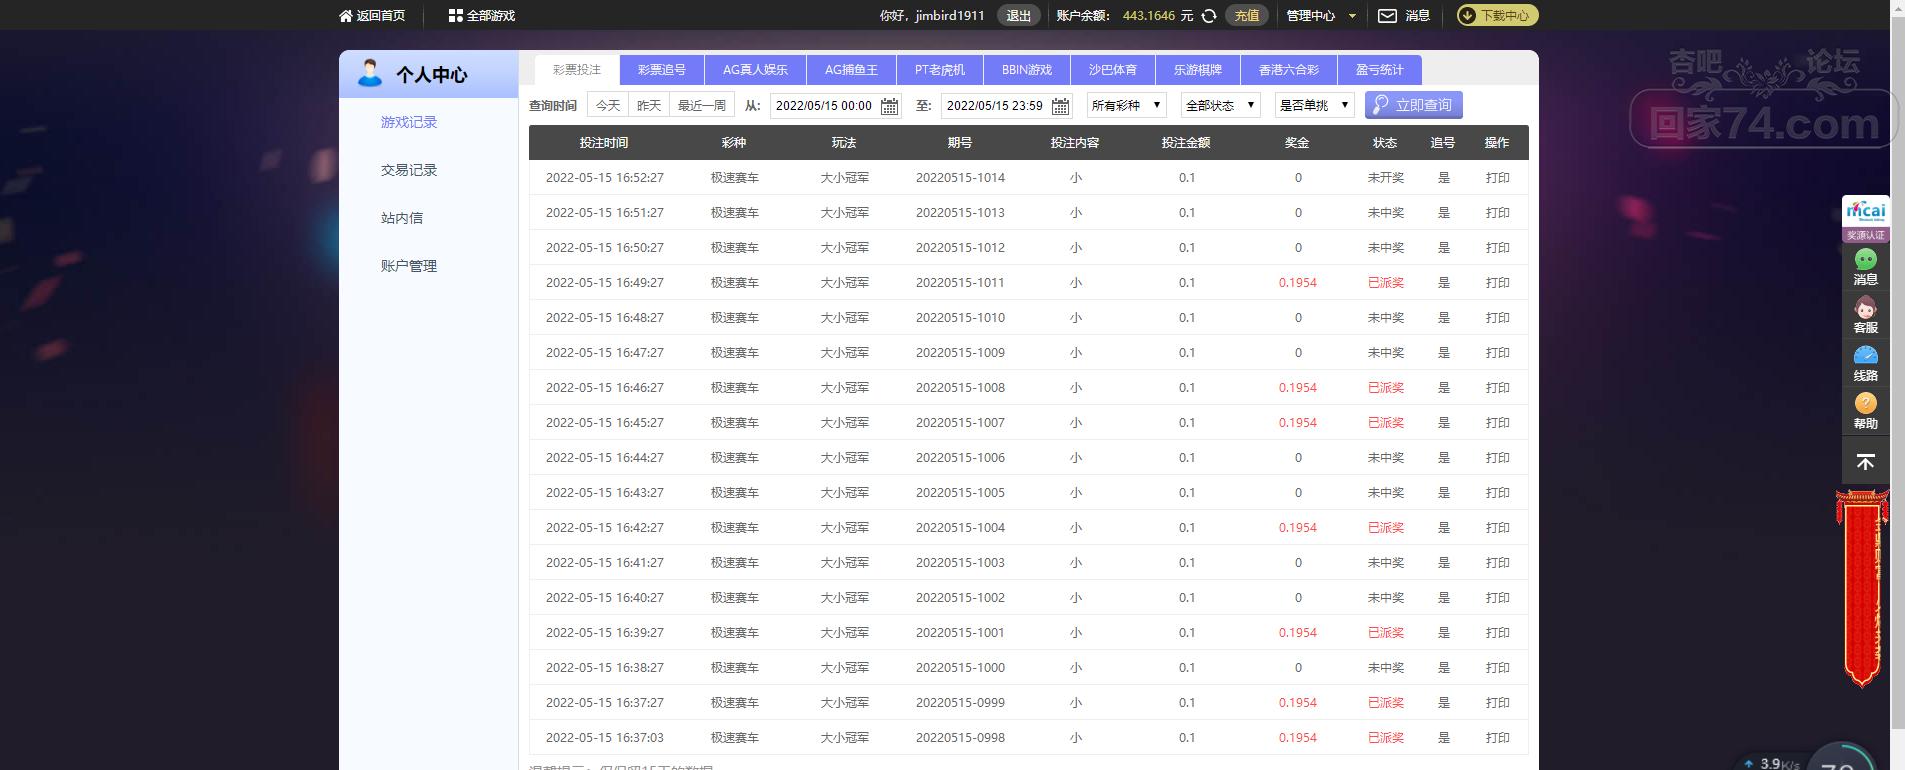This screenshot has width=1905, height=770.
Task: Click 未开奖 status in the first row
Action: point(1386,178)
